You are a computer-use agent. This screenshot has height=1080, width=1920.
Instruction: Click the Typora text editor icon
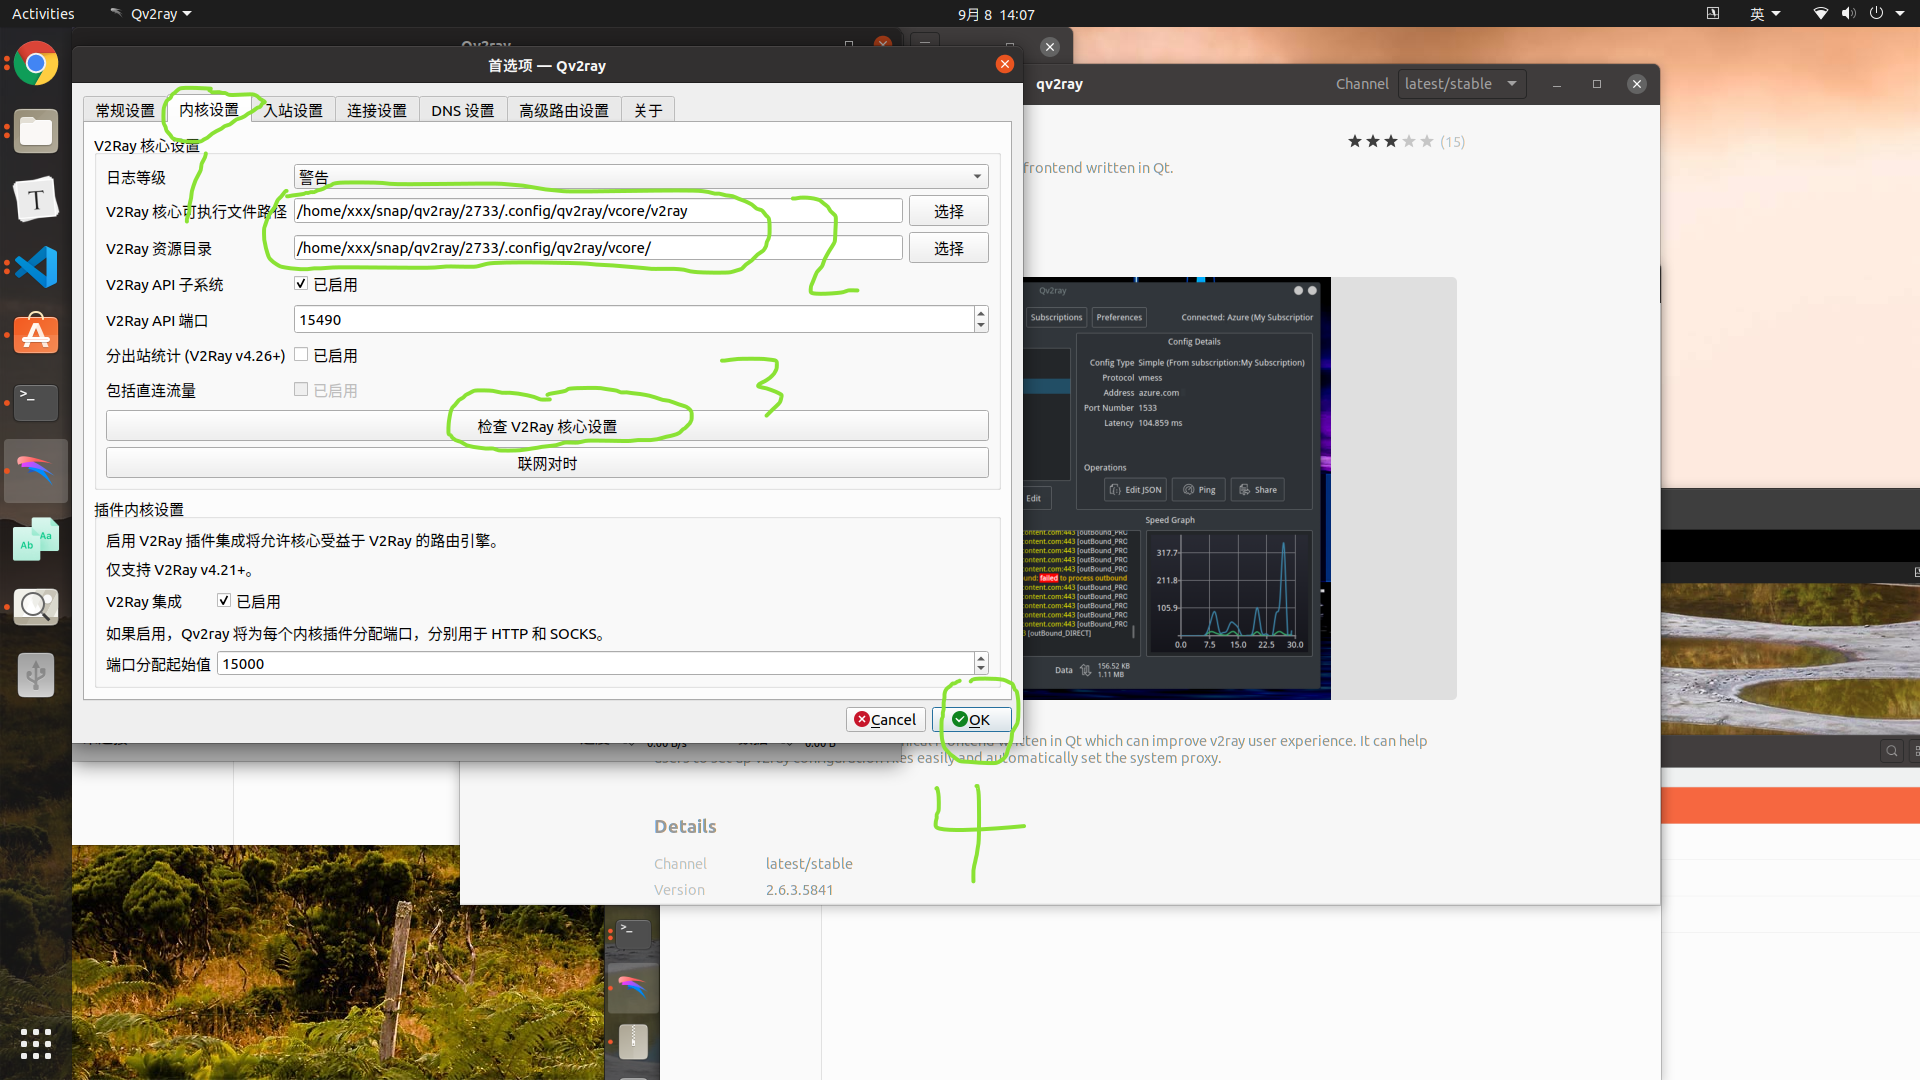coord(36,200)
